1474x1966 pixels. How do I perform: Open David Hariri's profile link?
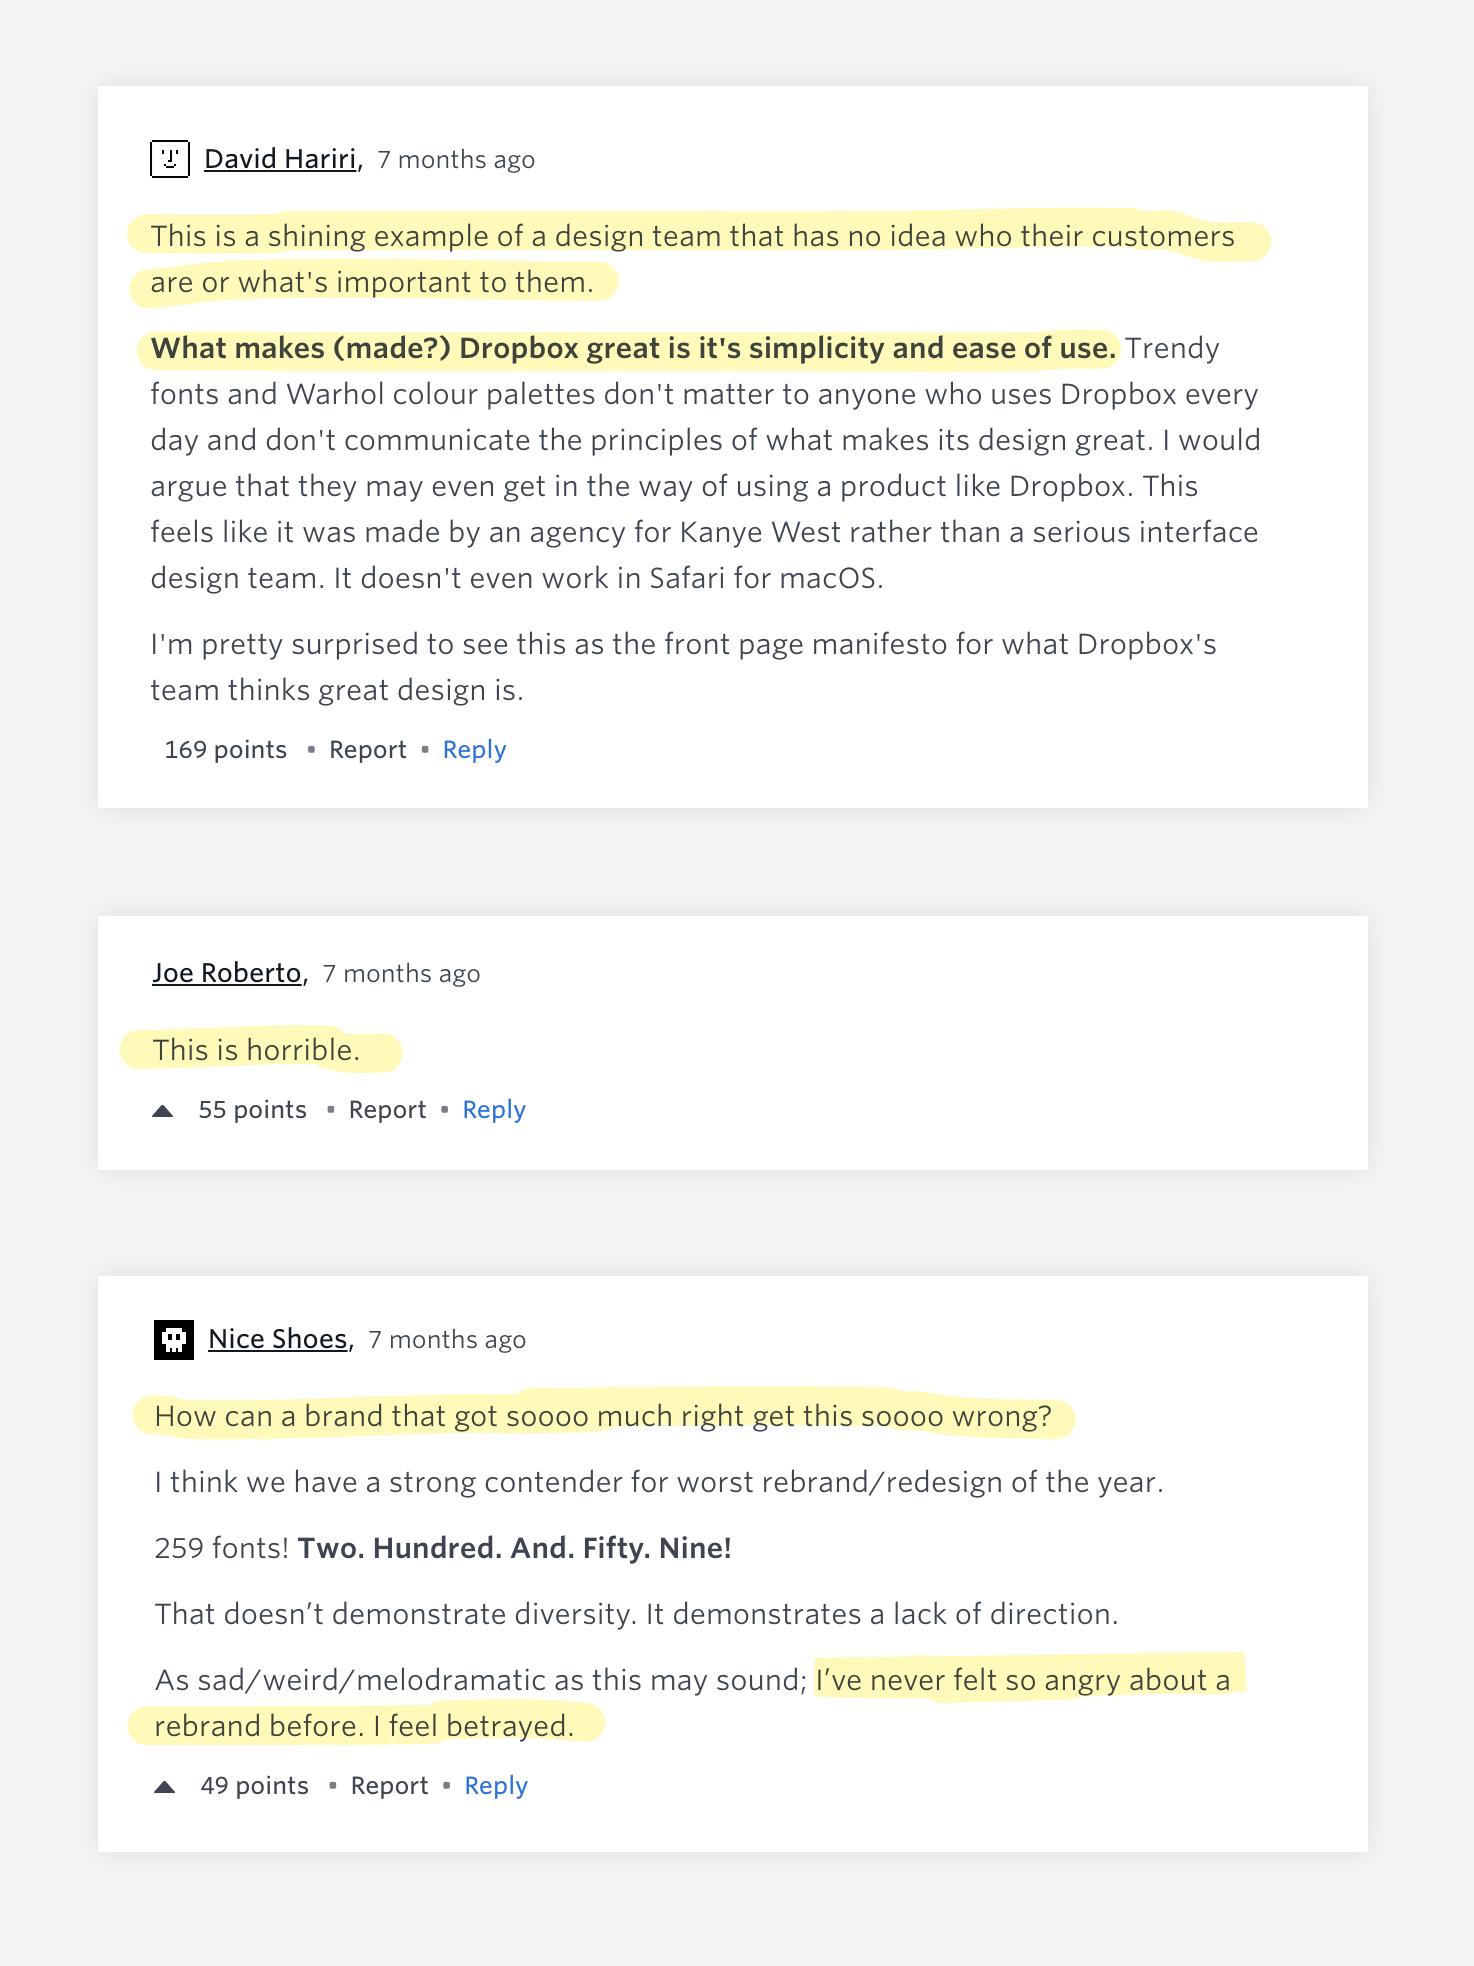coord(280,159)
